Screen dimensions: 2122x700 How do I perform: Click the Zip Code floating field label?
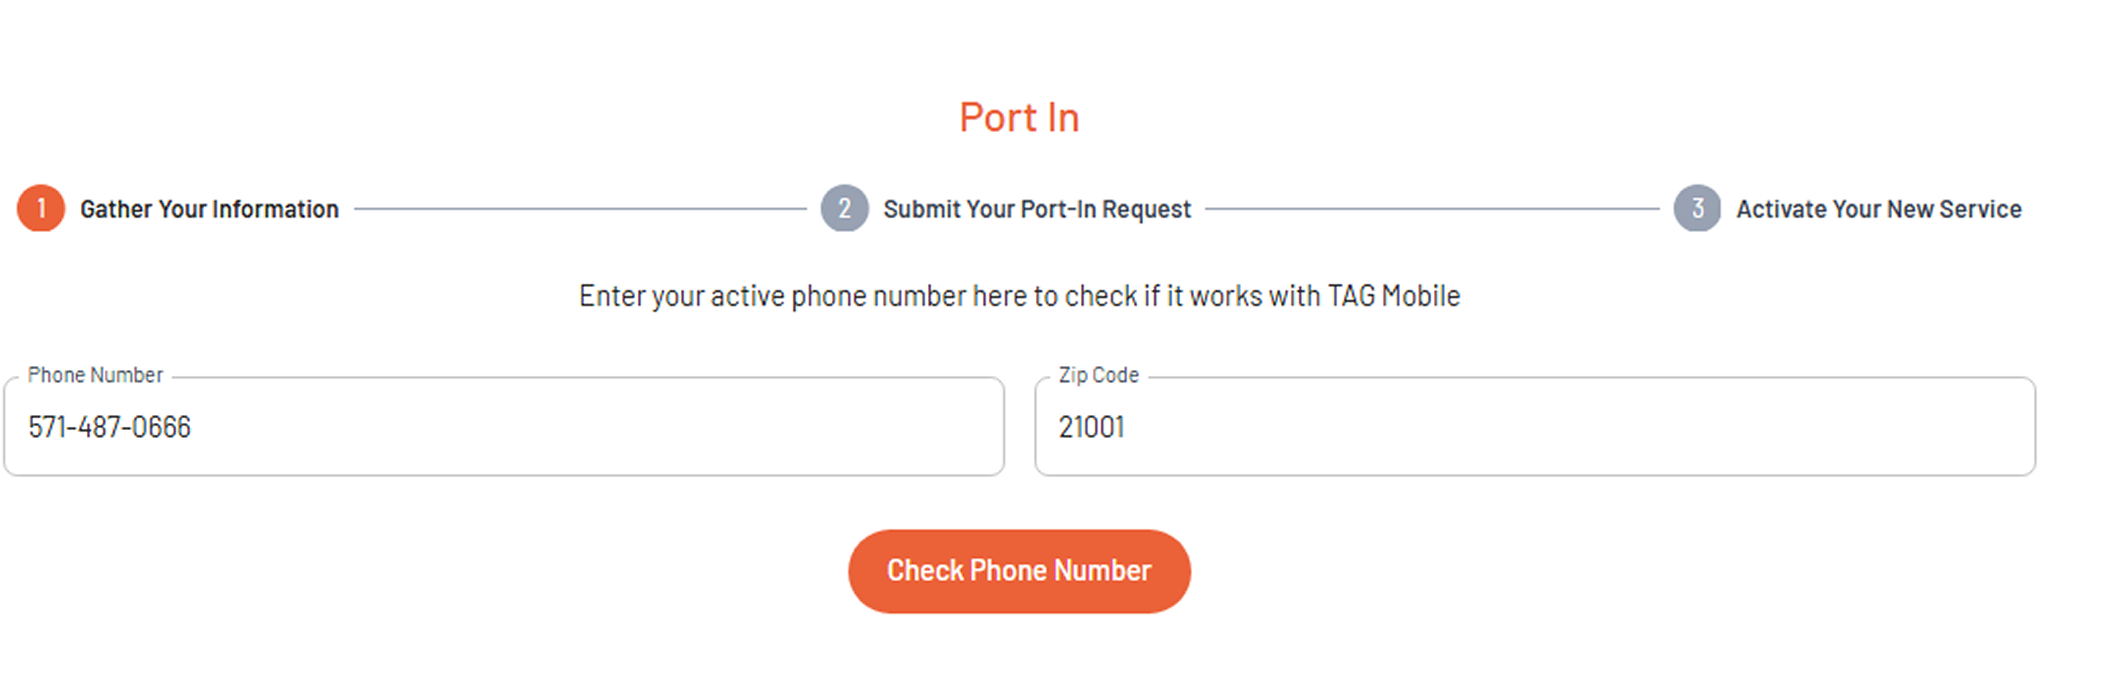click(x=1098, y=375)
